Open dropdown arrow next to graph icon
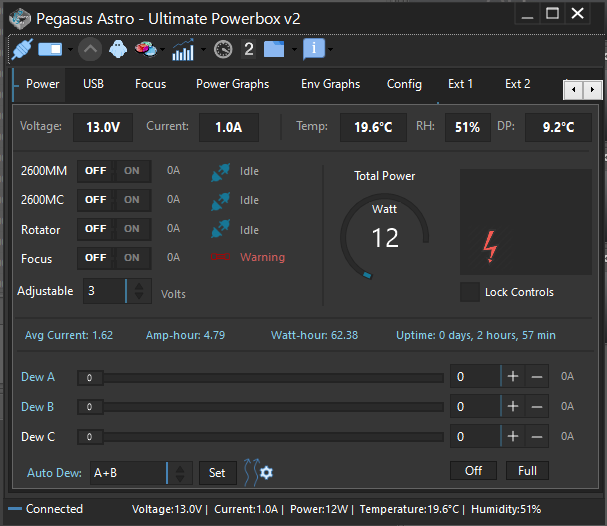 click(x=203, y=50)
